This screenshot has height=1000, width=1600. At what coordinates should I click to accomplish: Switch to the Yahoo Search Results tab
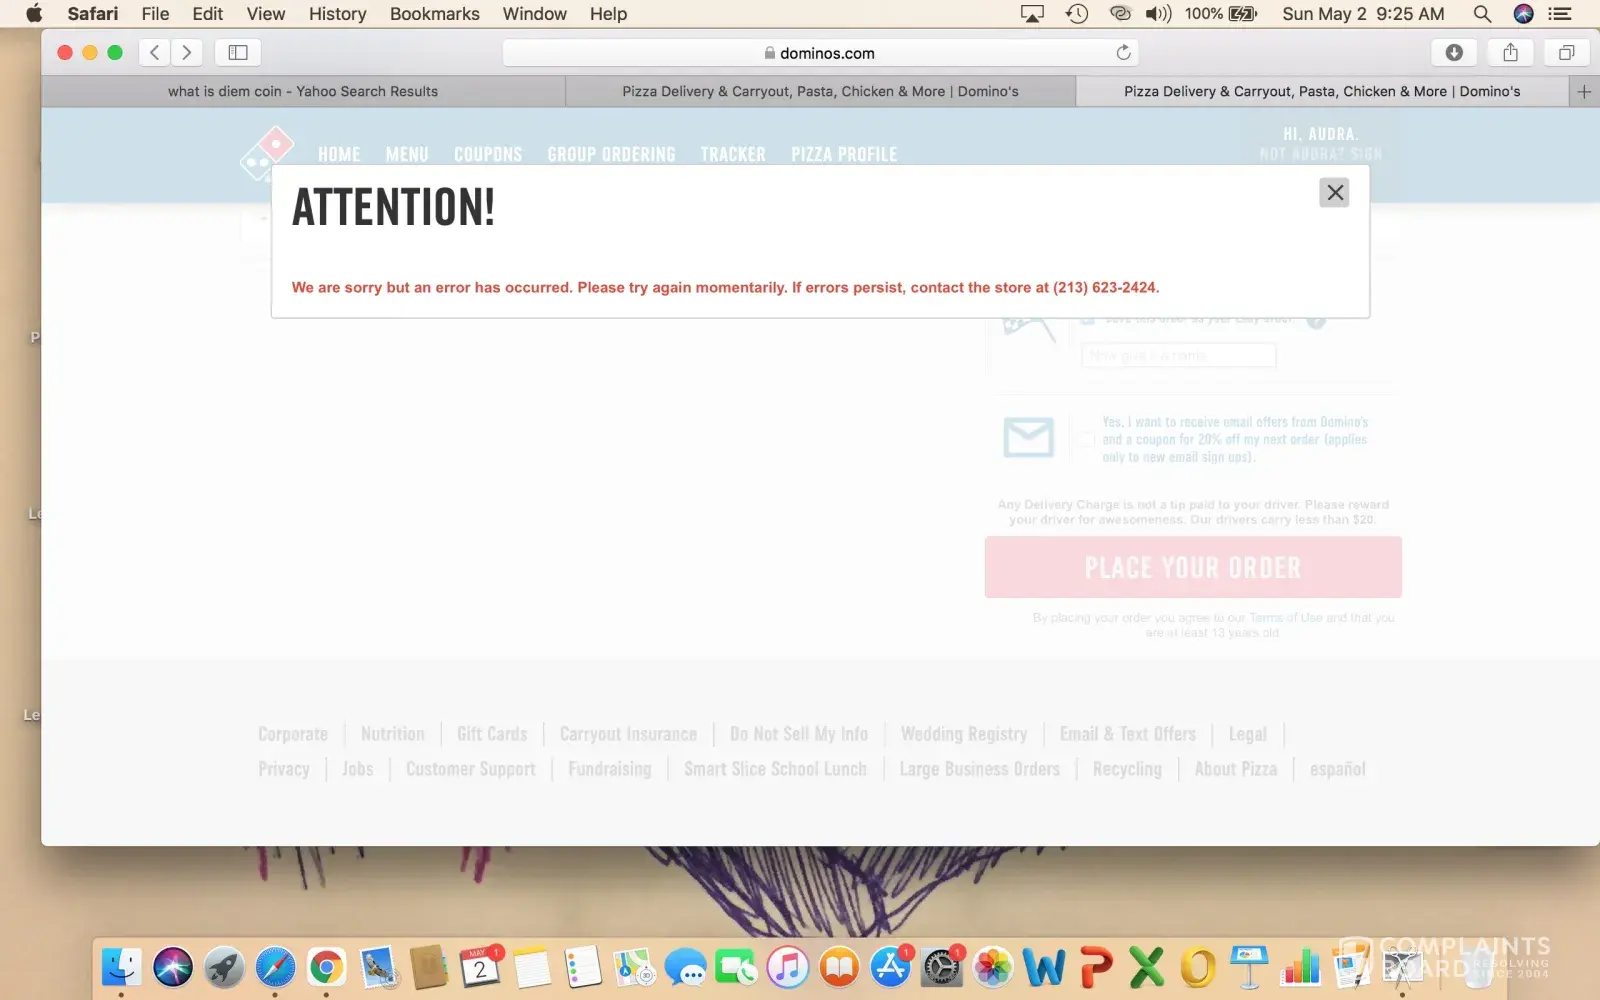tap(303, 92)
